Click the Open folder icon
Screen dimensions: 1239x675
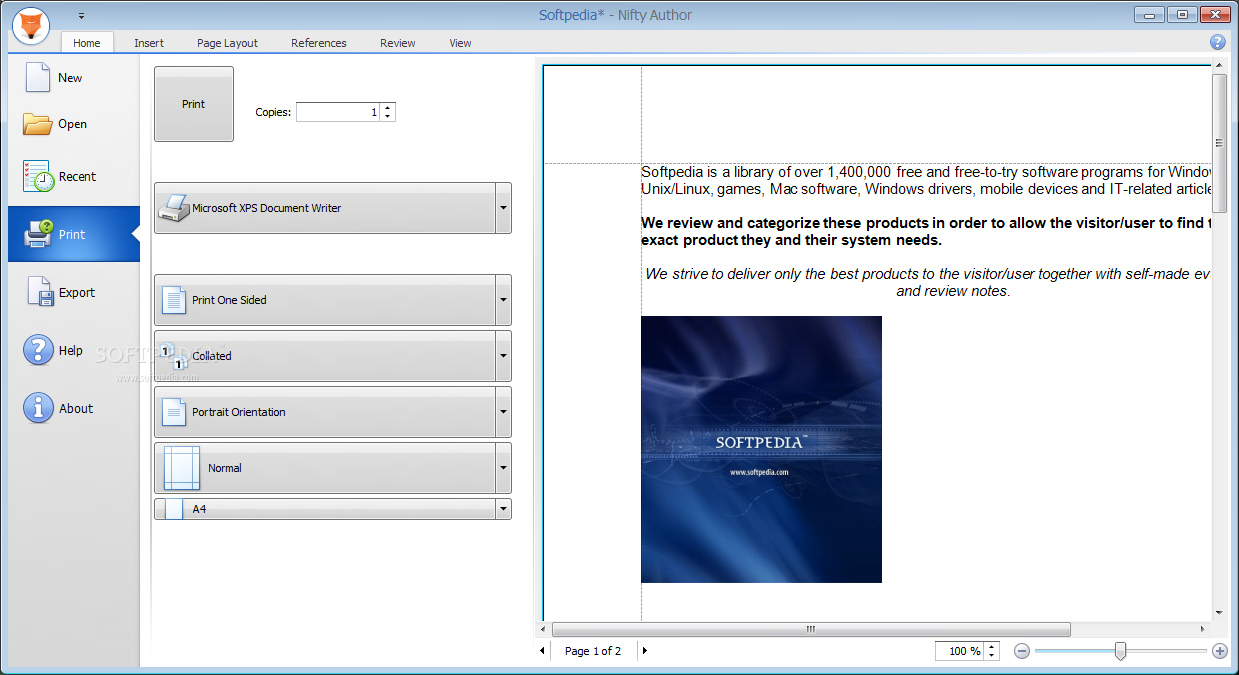(37, 124)
